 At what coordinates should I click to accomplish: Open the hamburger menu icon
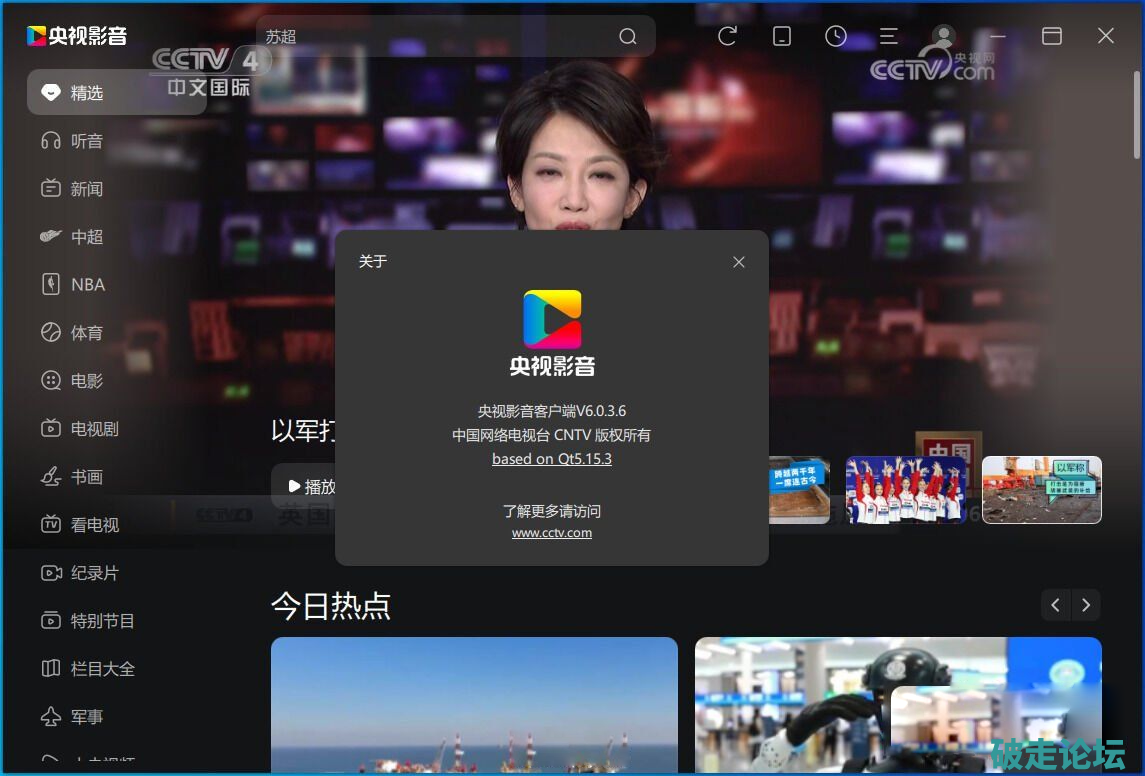coord(888,36)
